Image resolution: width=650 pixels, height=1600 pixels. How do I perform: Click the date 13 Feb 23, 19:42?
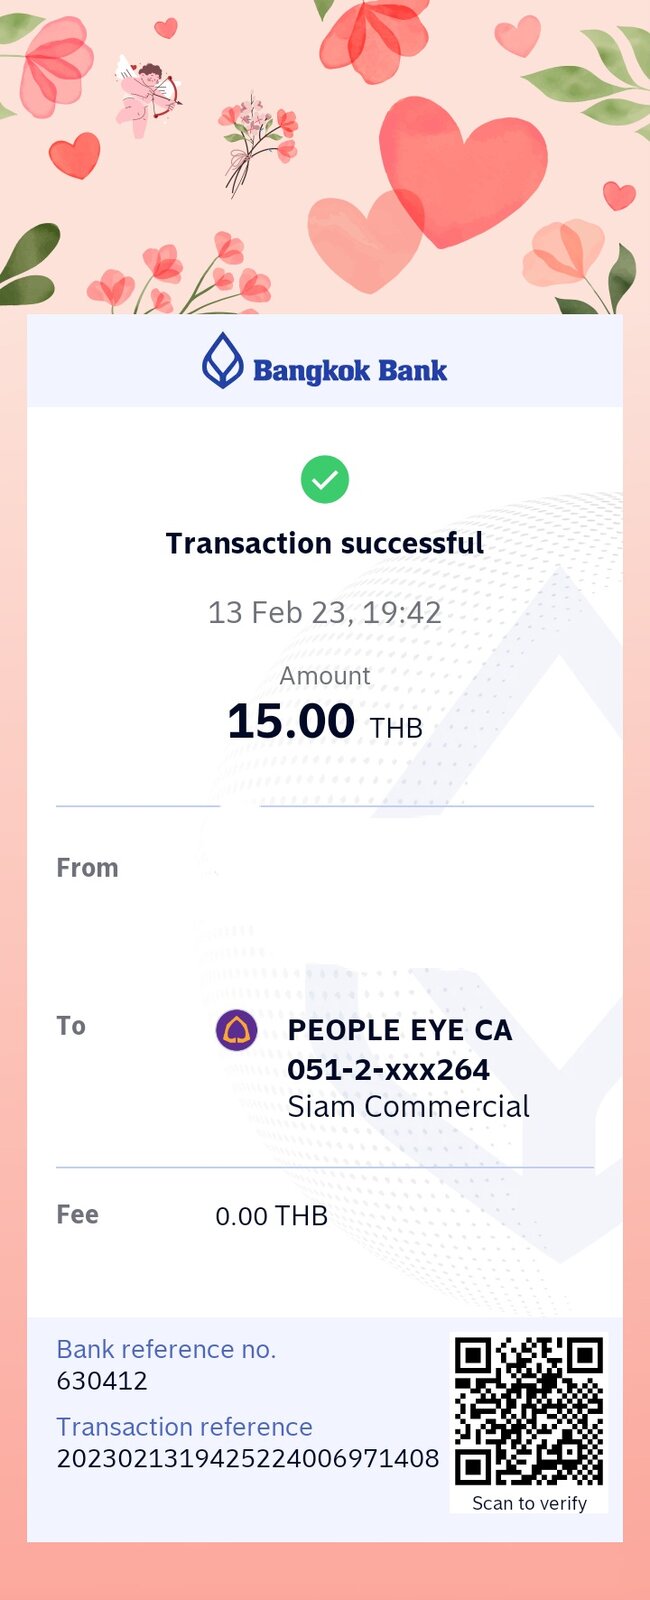pos(325,612)
